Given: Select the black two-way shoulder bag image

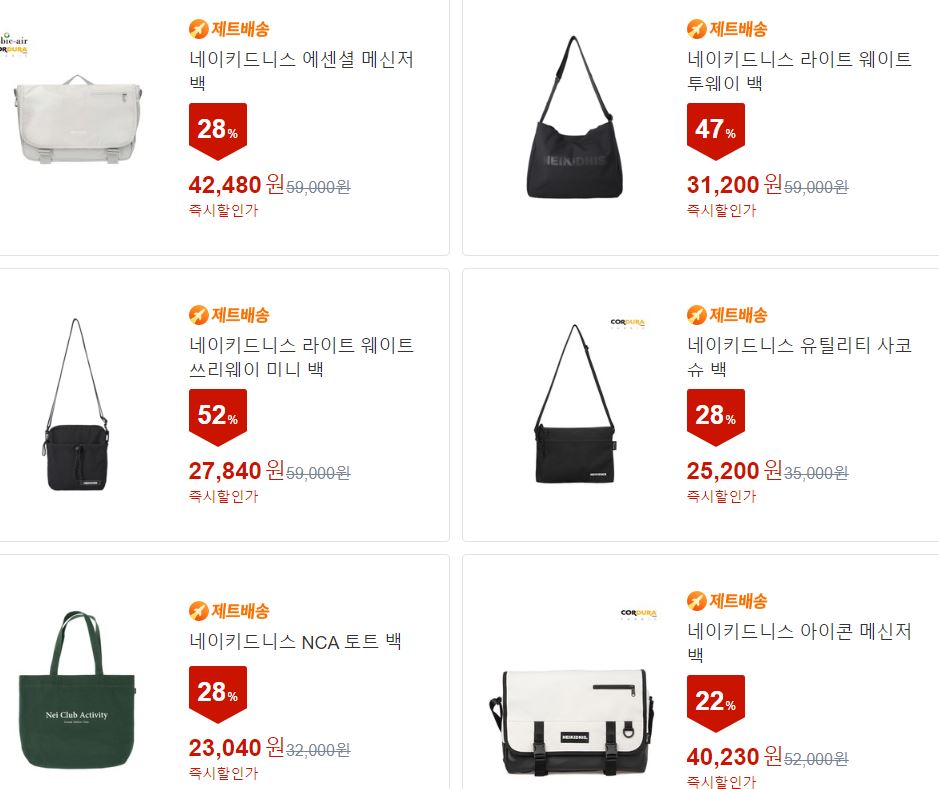Looking at the screenshot, I should click(x=574, y=117).
